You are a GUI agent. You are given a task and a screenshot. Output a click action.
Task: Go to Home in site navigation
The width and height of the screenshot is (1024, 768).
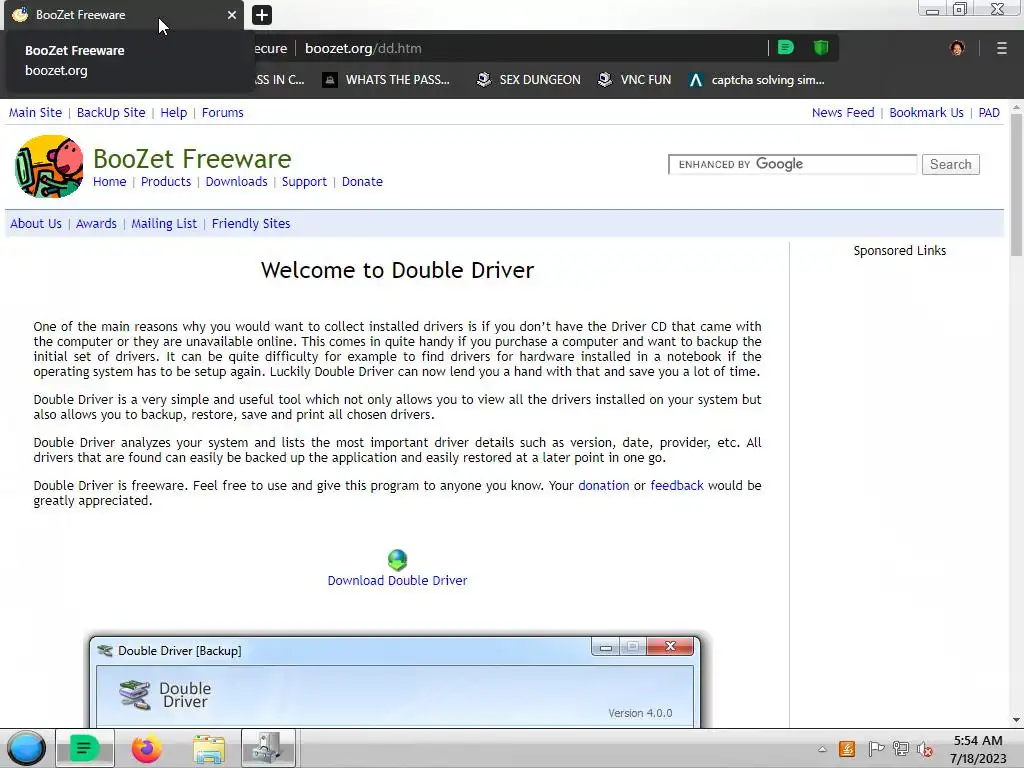(x=110, y=182)
